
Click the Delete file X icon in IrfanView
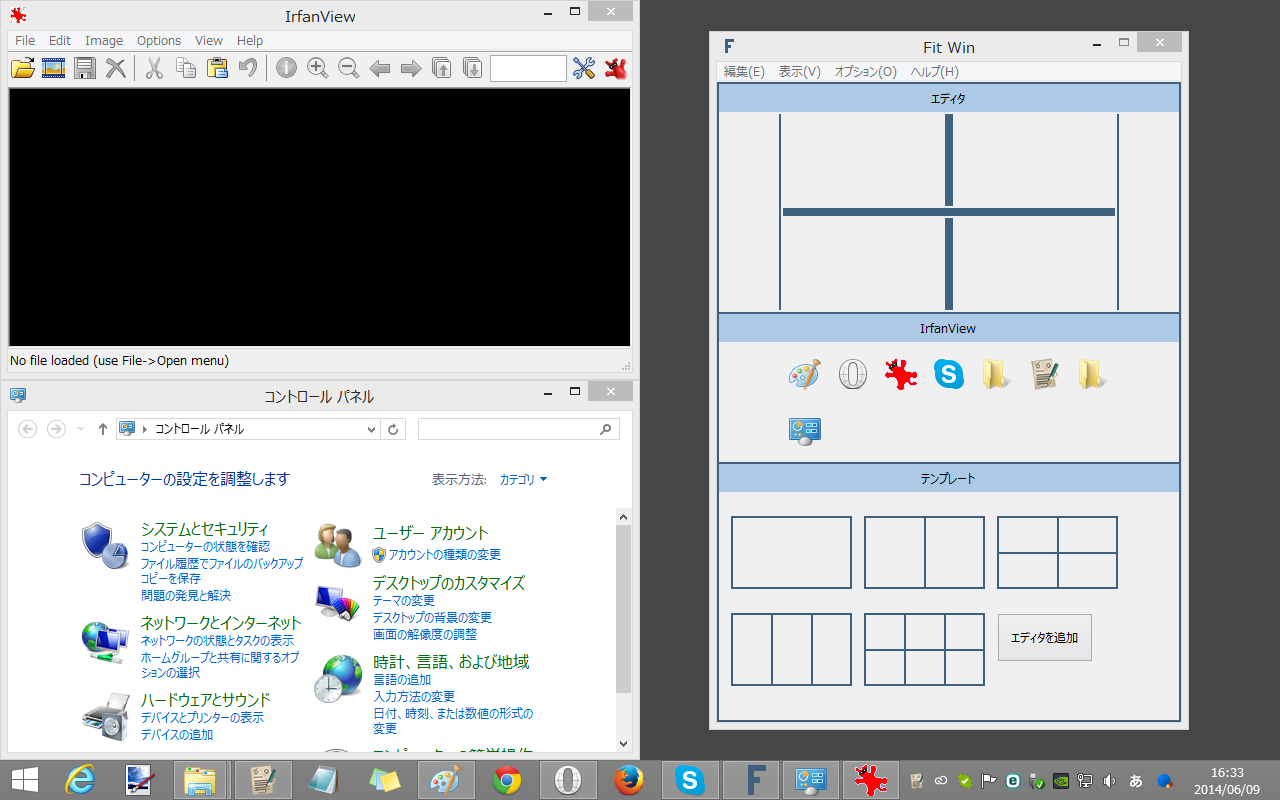point(116,68)
